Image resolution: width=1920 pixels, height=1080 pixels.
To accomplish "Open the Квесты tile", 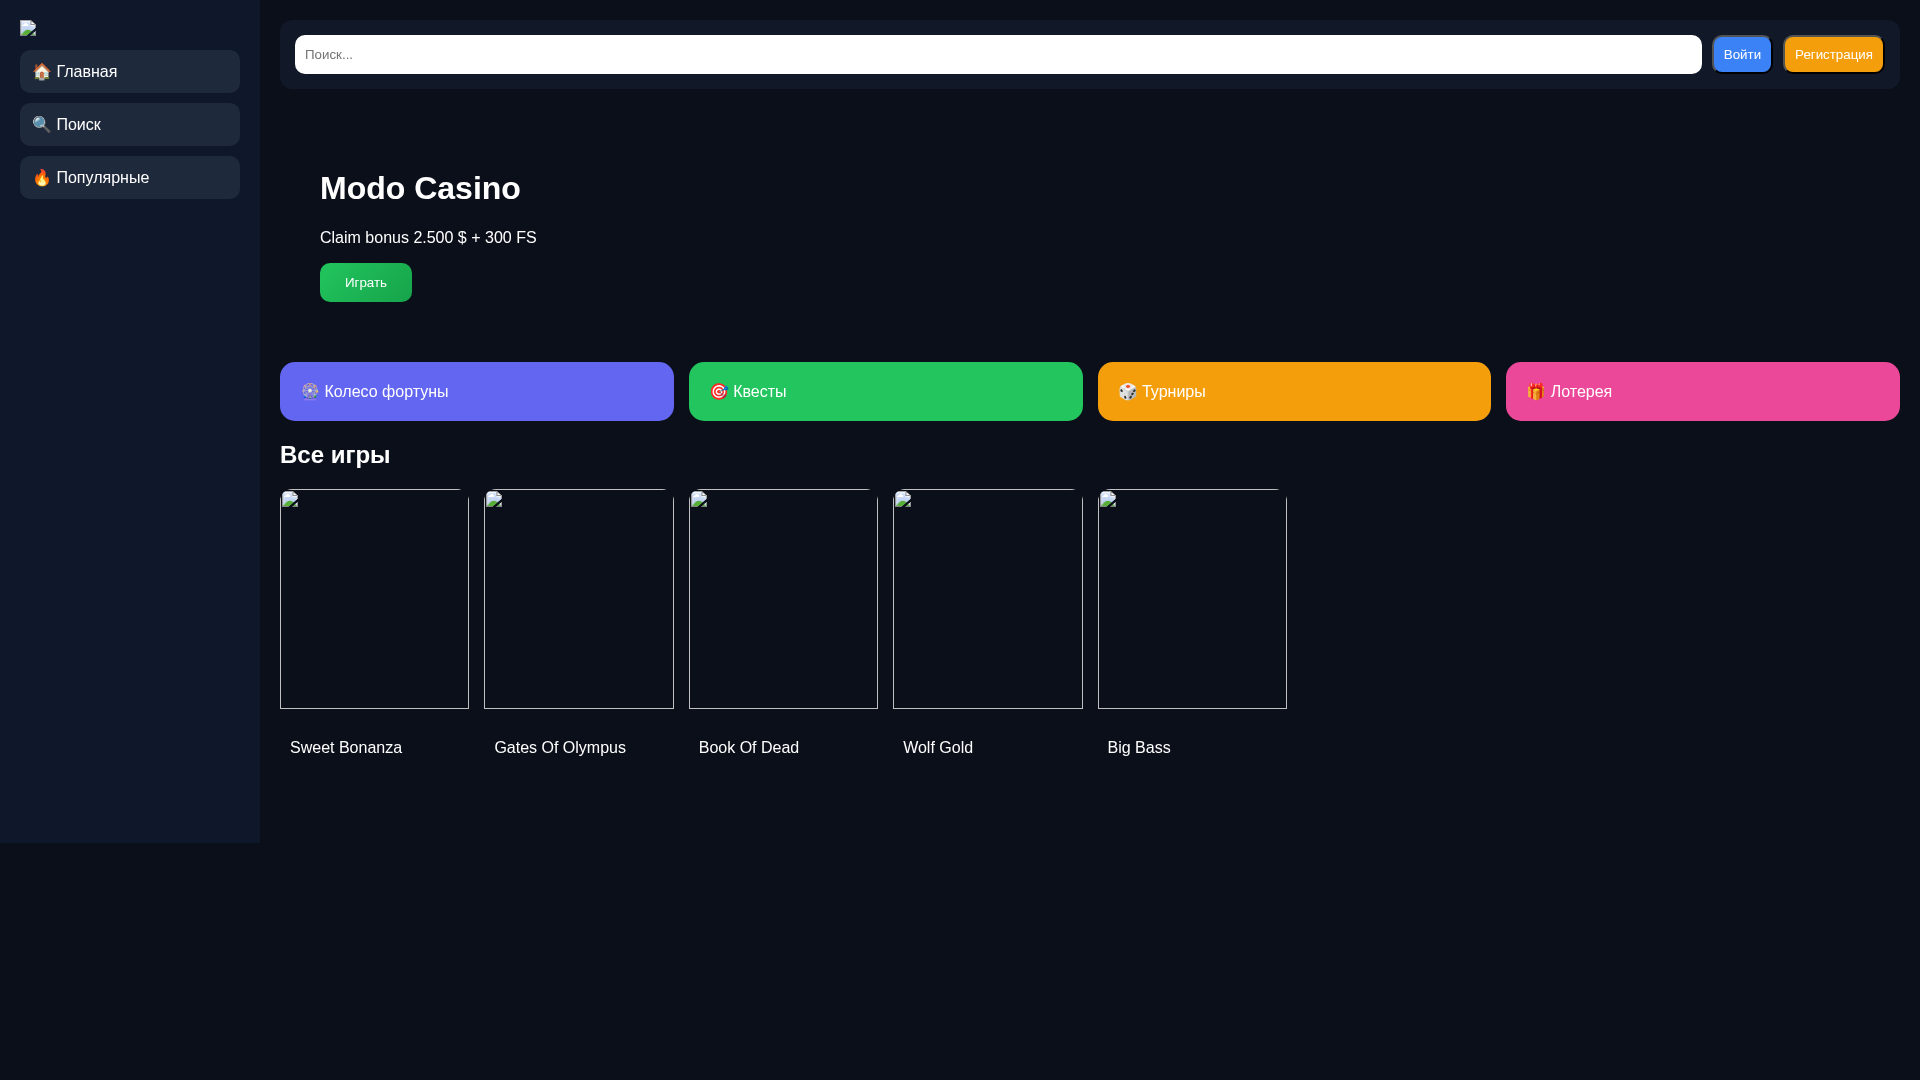I will coord(886,391).
